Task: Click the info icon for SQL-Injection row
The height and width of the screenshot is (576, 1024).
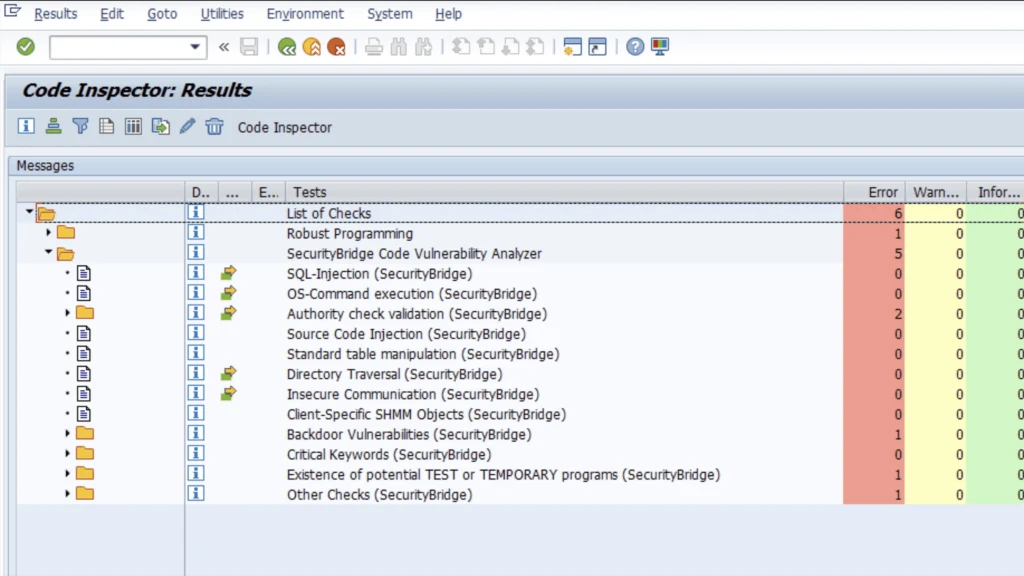Action: [196, 272]
